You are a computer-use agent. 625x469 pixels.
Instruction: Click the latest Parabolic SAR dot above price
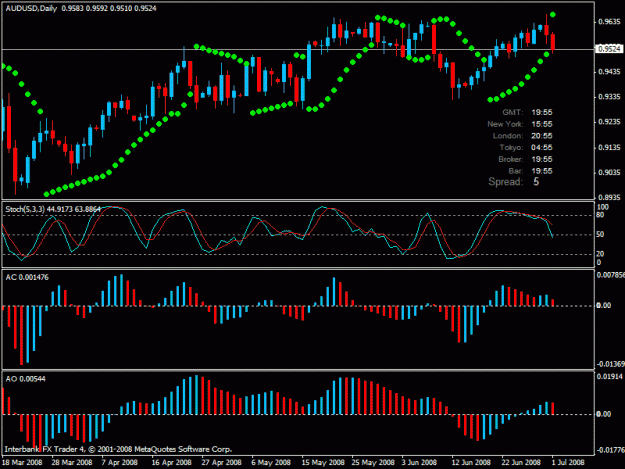point(553,14)
